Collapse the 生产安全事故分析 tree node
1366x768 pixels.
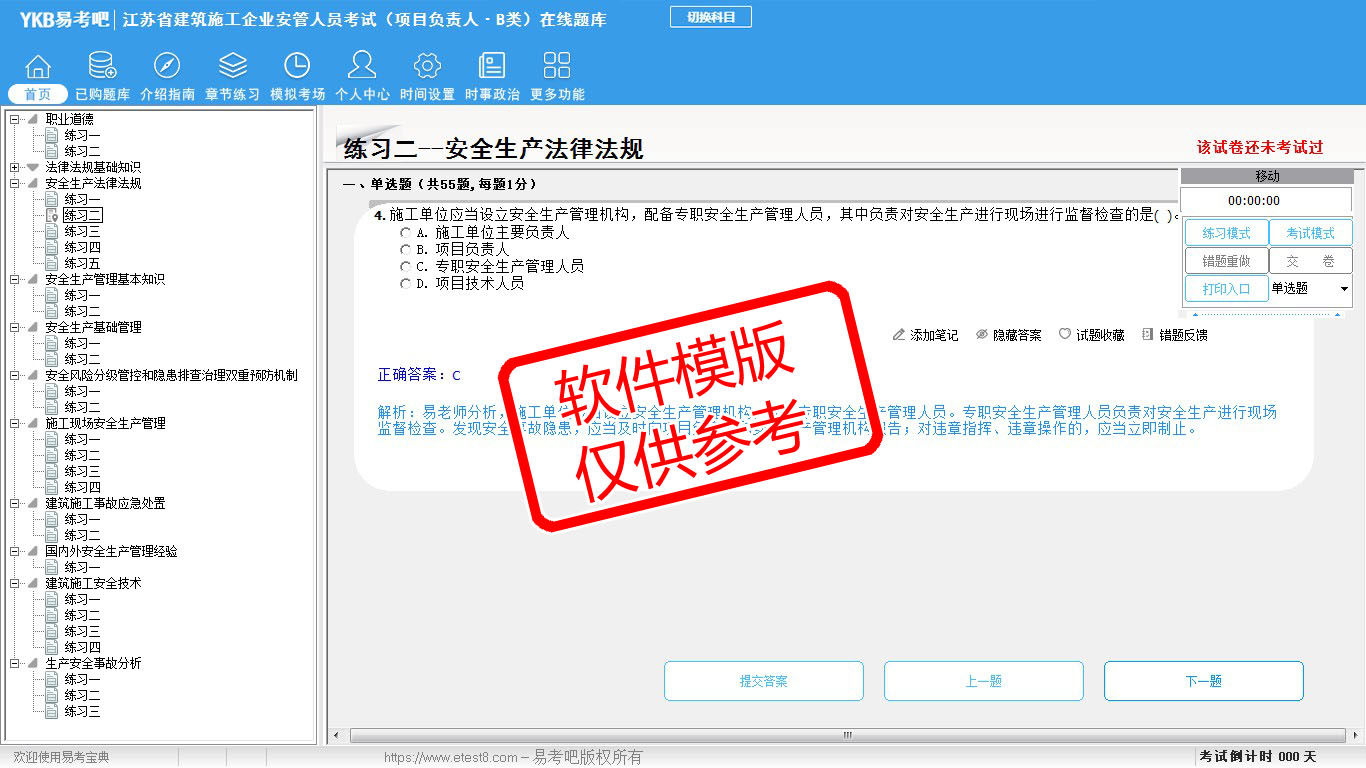pos(14,663)
